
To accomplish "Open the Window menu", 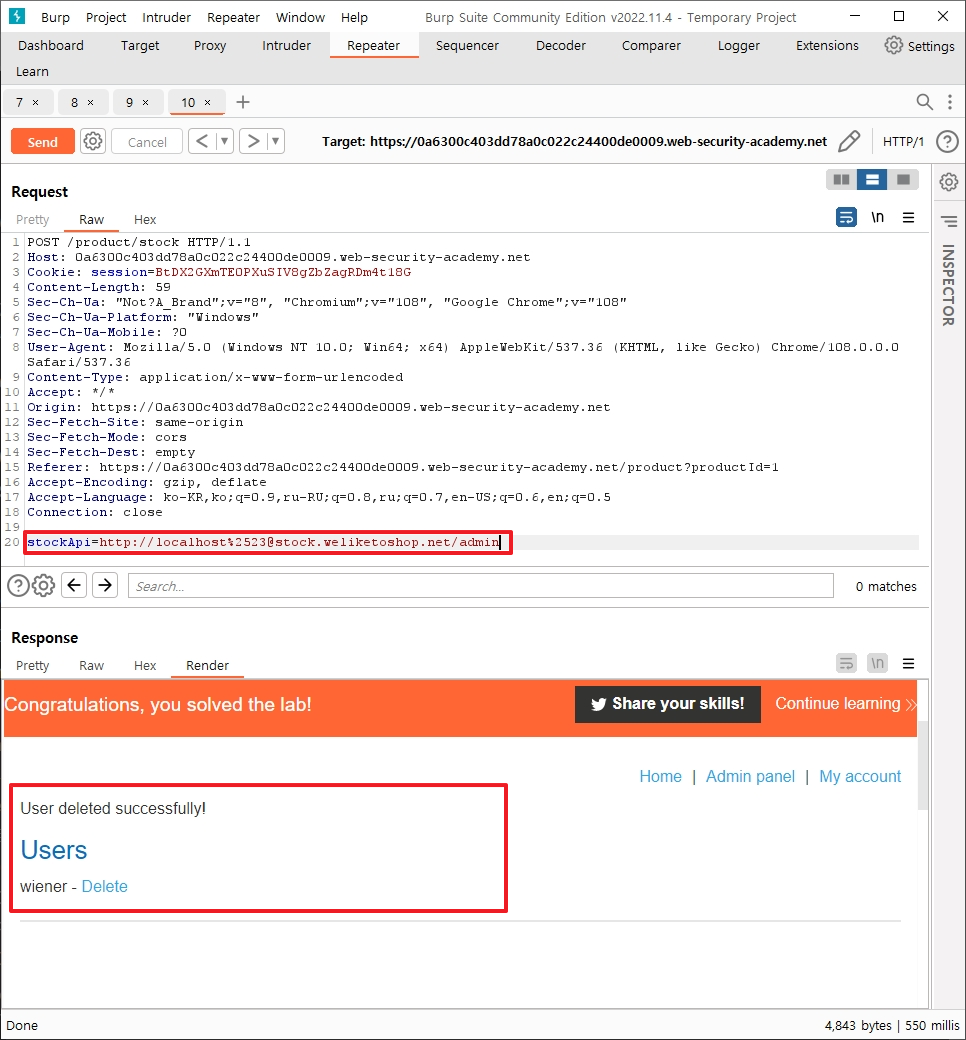I will pyautogui.click(x=301, y=17).
